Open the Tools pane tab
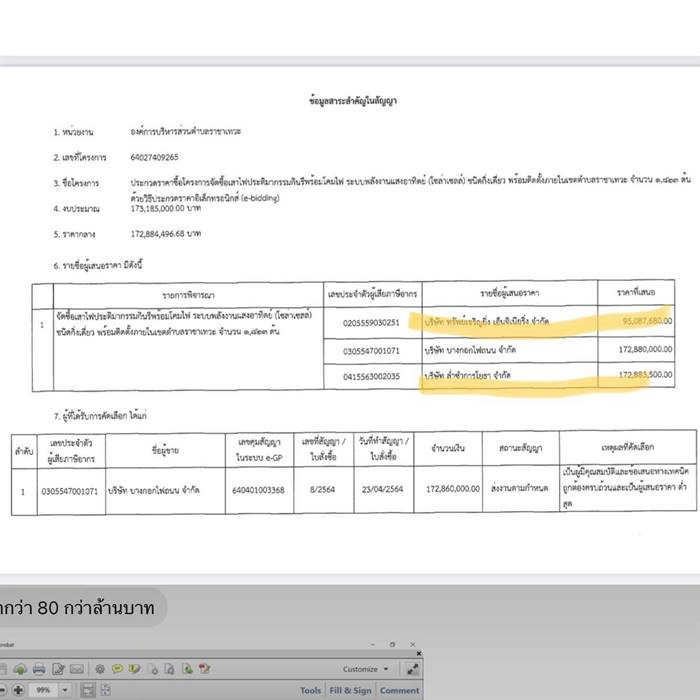The height and width of the screenshot is (700, 700). 310,690
